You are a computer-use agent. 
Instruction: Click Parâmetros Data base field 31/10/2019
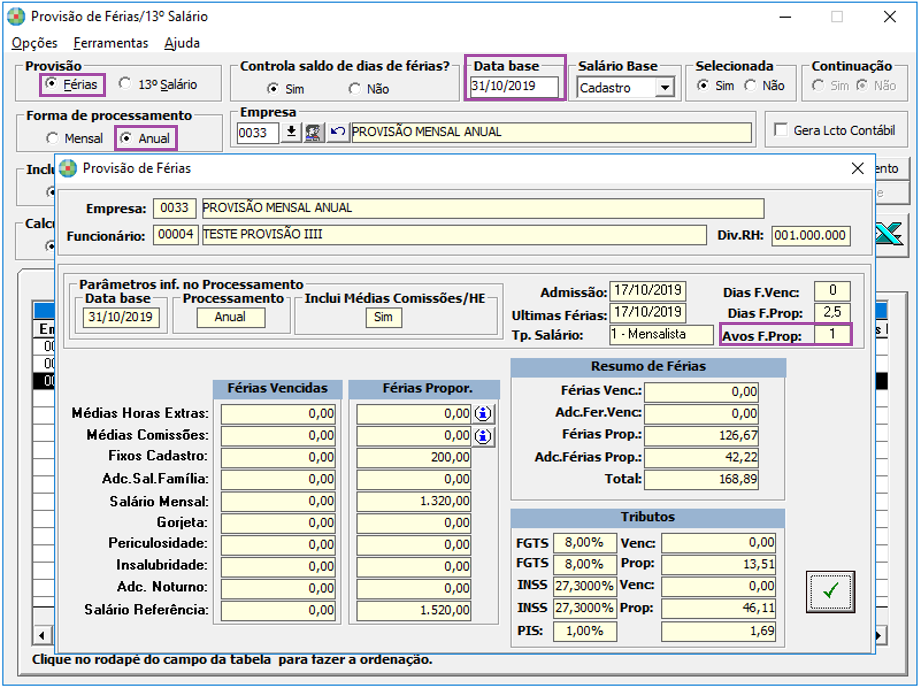click(x=121, y=318)
